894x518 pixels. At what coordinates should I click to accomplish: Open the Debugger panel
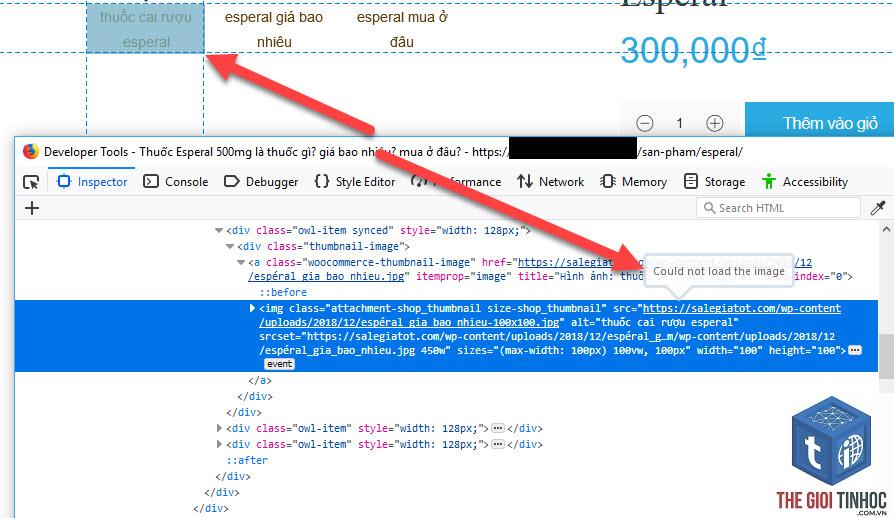tap(261, 182)
